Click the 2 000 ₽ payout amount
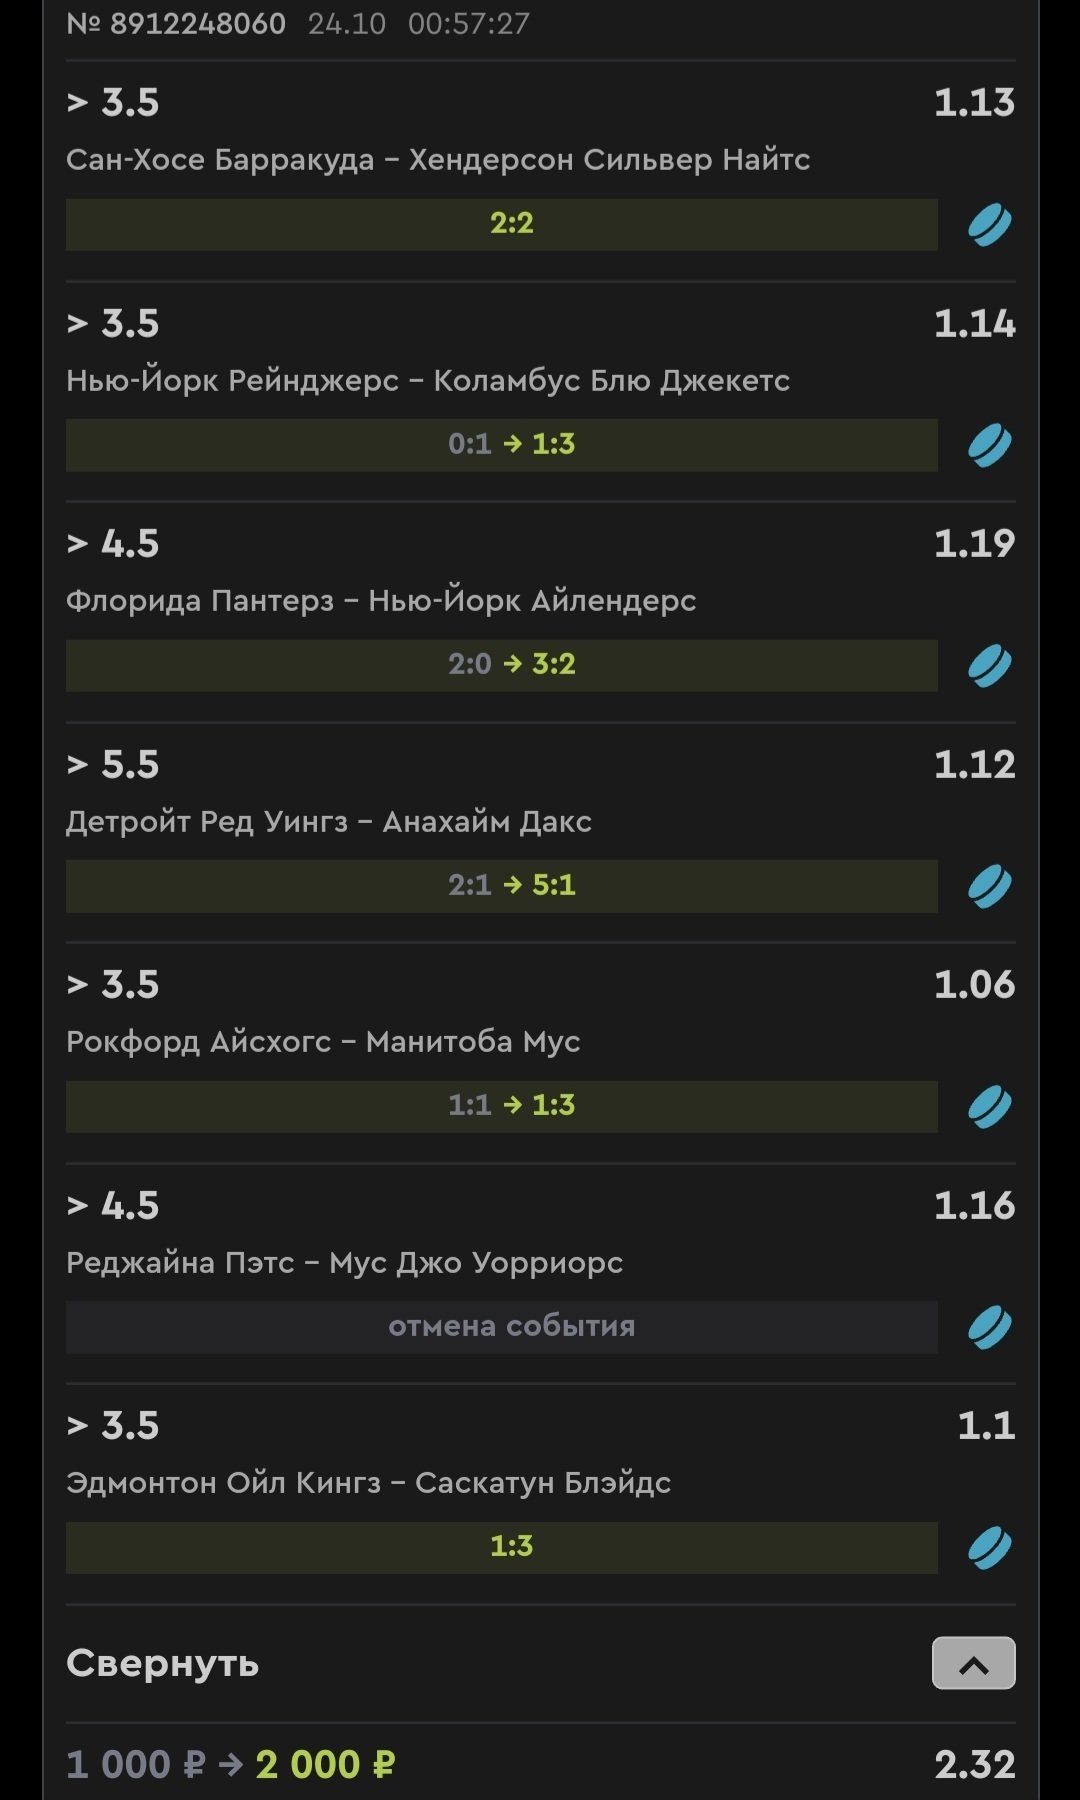 (x=325, y=1765)
